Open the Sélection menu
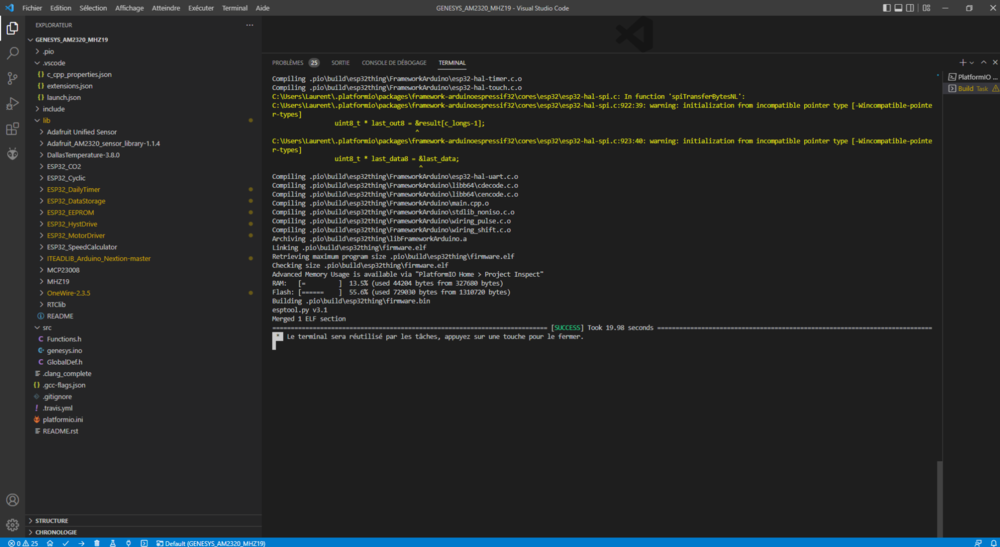This screenshot has height=547, width=1000. tap(93, 8)
